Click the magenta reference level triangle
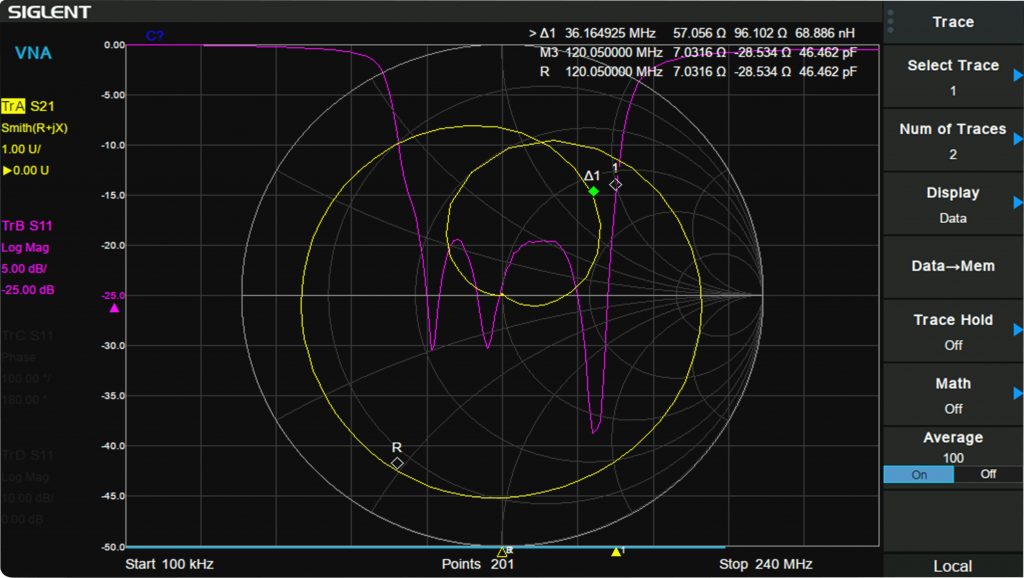The image size is (1024, 578). [x=114, y=308]
